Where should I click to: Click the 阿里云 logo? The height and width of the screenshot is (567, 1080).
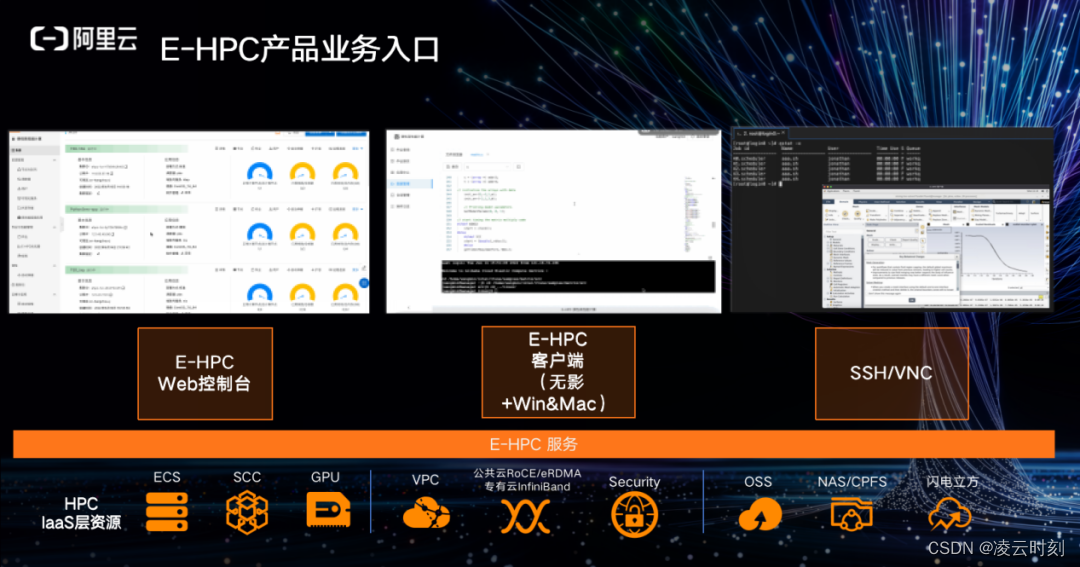click(x=83, y=39)
